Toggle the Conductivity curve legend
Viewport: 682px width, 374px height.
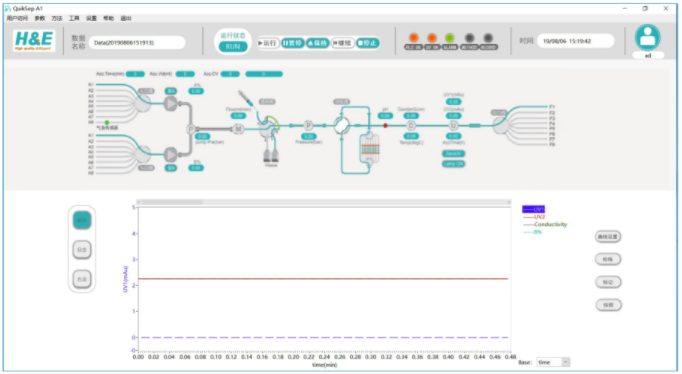545,224
